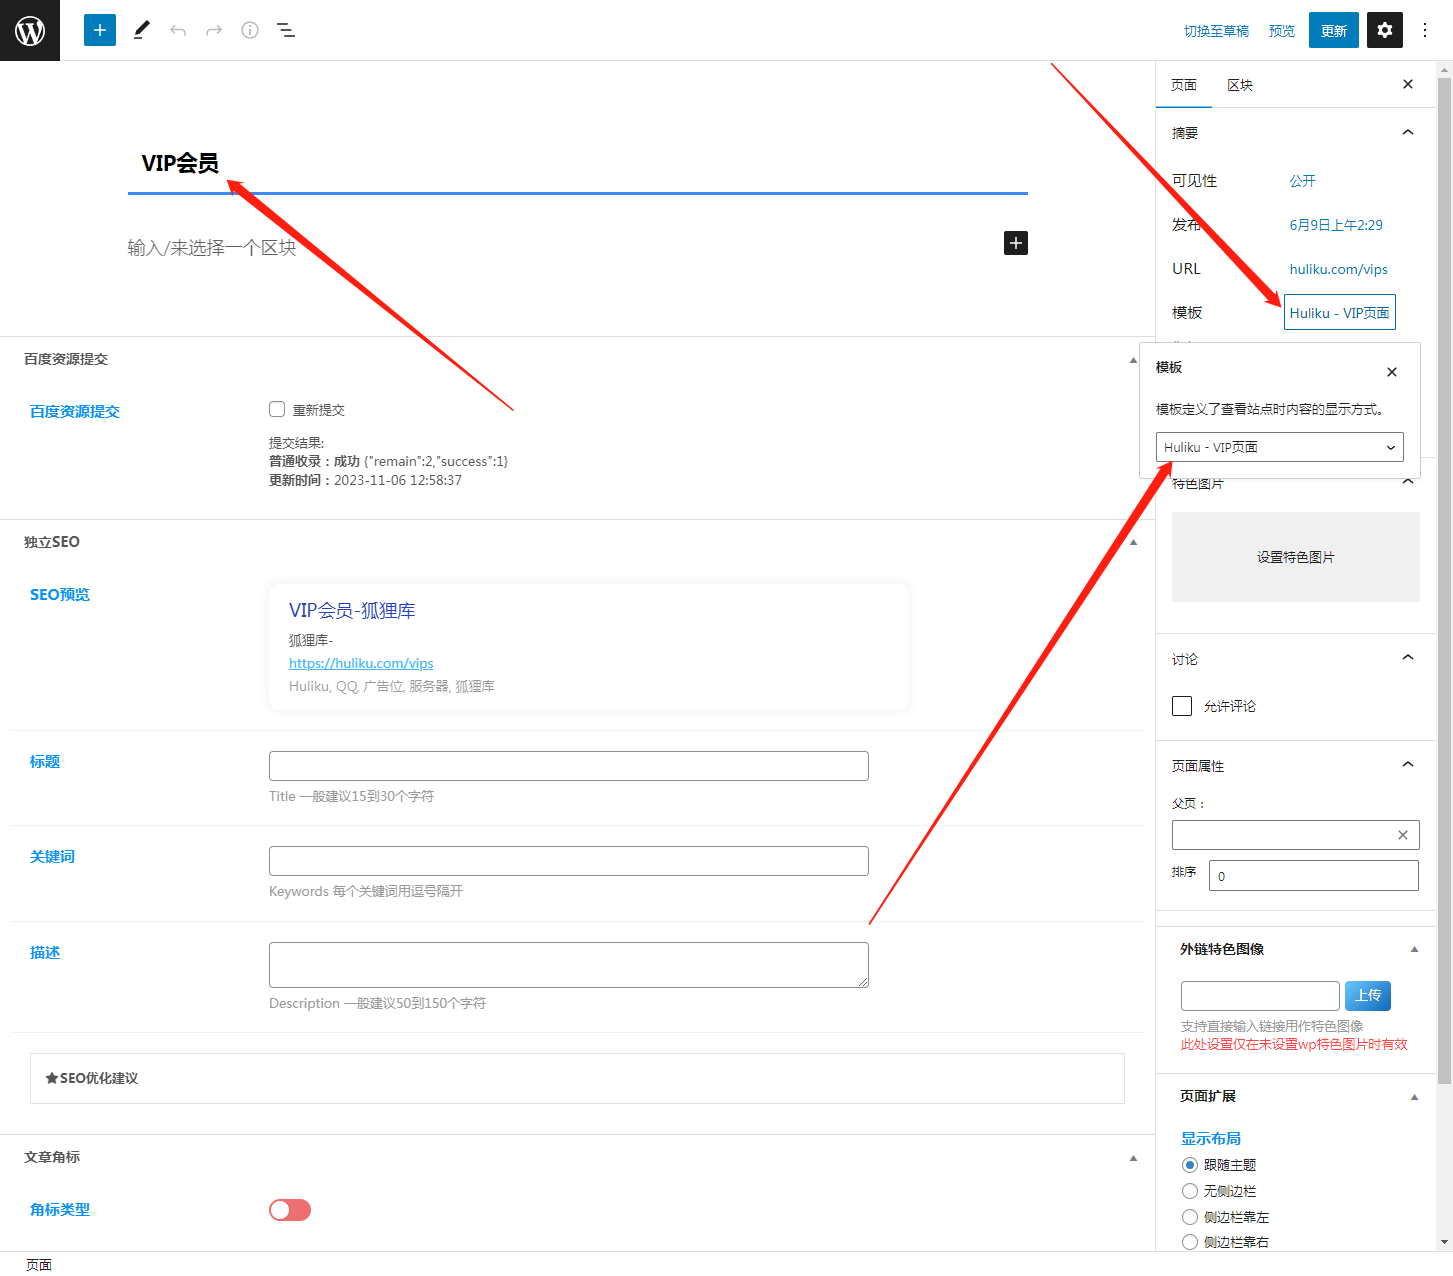
Task: Click the undo arrow icon
Action: (x=178, y=30)
